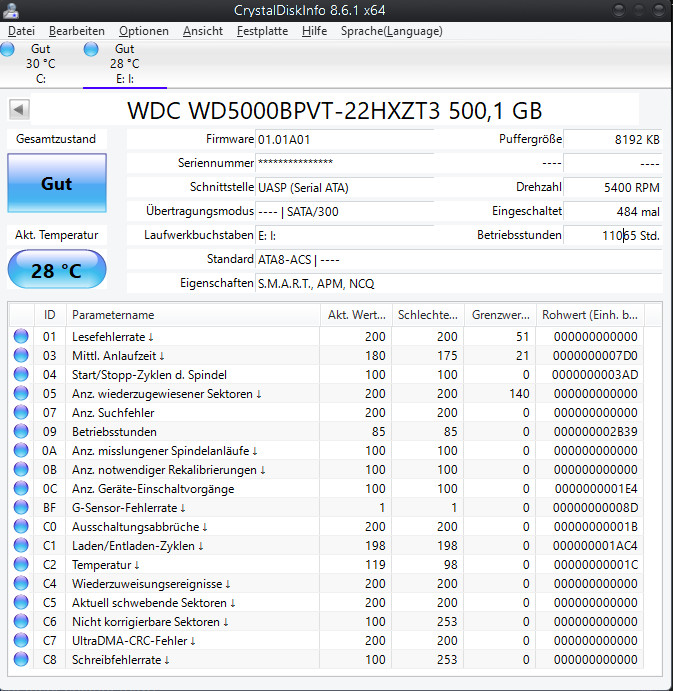Image resolution: width=673 pixels, height=691 pixels.
Task: Click raw value 000000001AC4 of Laden/Entladen-Zyklen
Action: pos(595,546)
